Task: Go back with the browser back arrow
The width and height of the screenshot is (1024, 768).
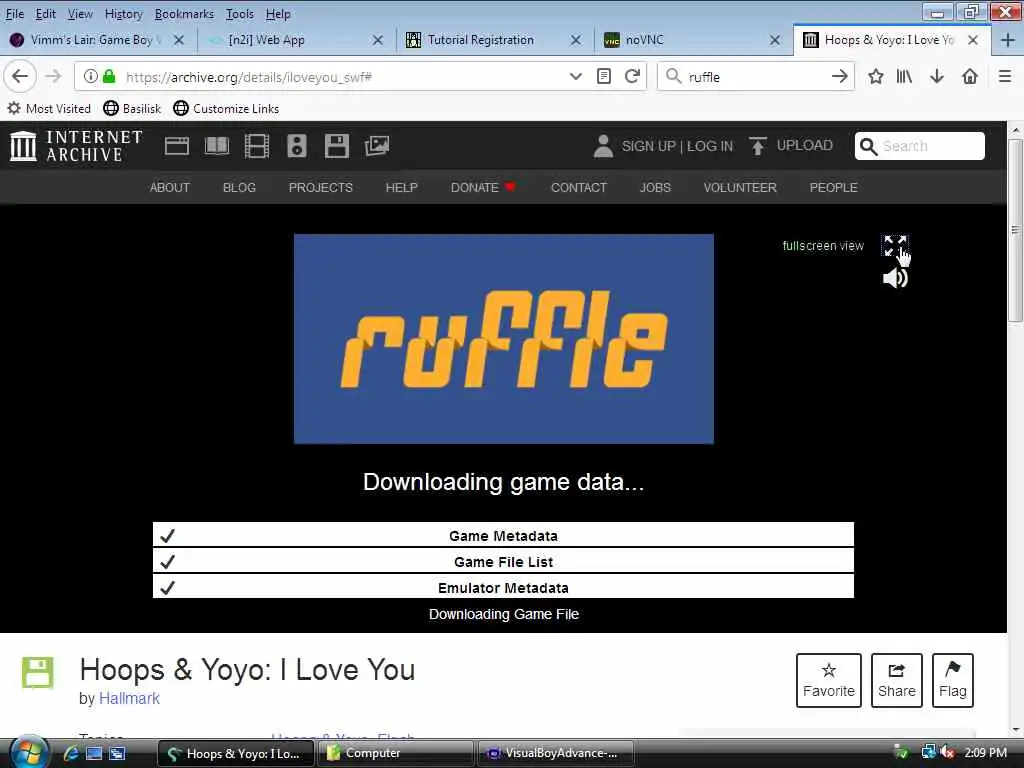Action: click(x=20, y=76)
